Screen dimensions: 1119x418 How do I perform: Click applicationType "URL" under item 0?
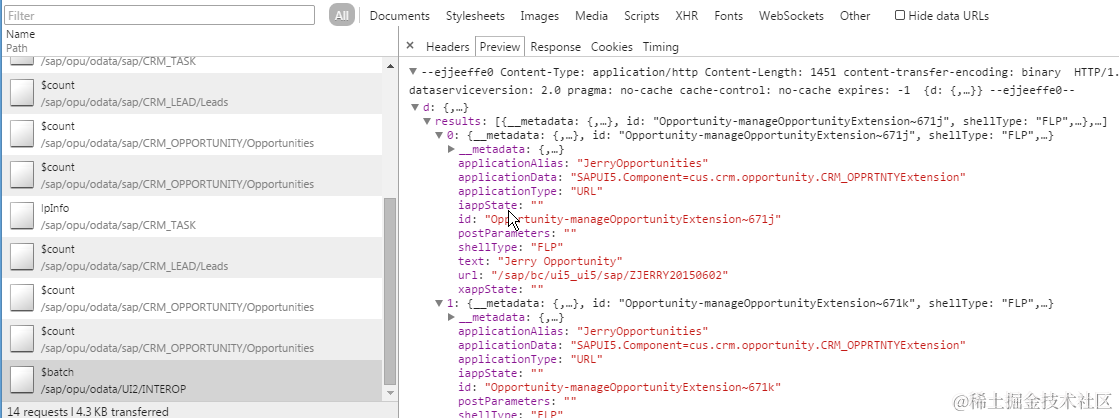point(586,191)
